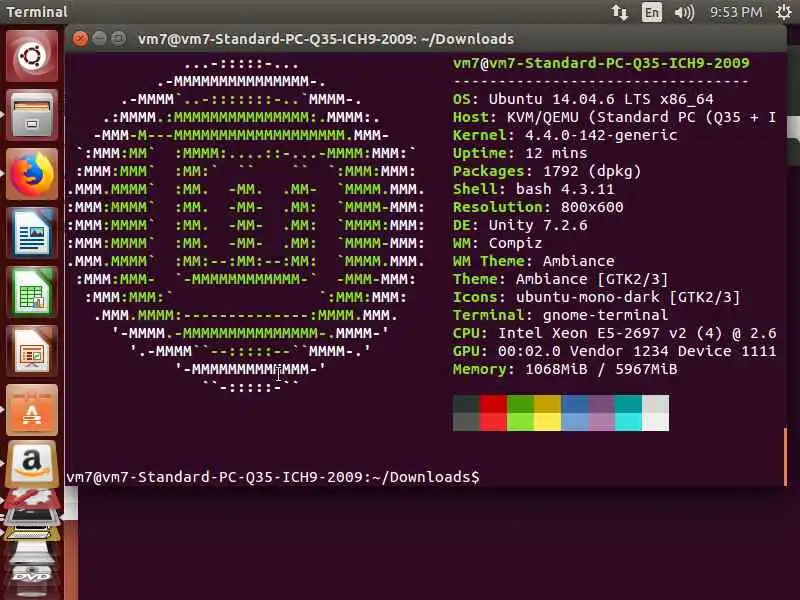Launch Ubuntu Software Center icon
The width and height of the screenshot is (800, 600).
tap(32, 410)
